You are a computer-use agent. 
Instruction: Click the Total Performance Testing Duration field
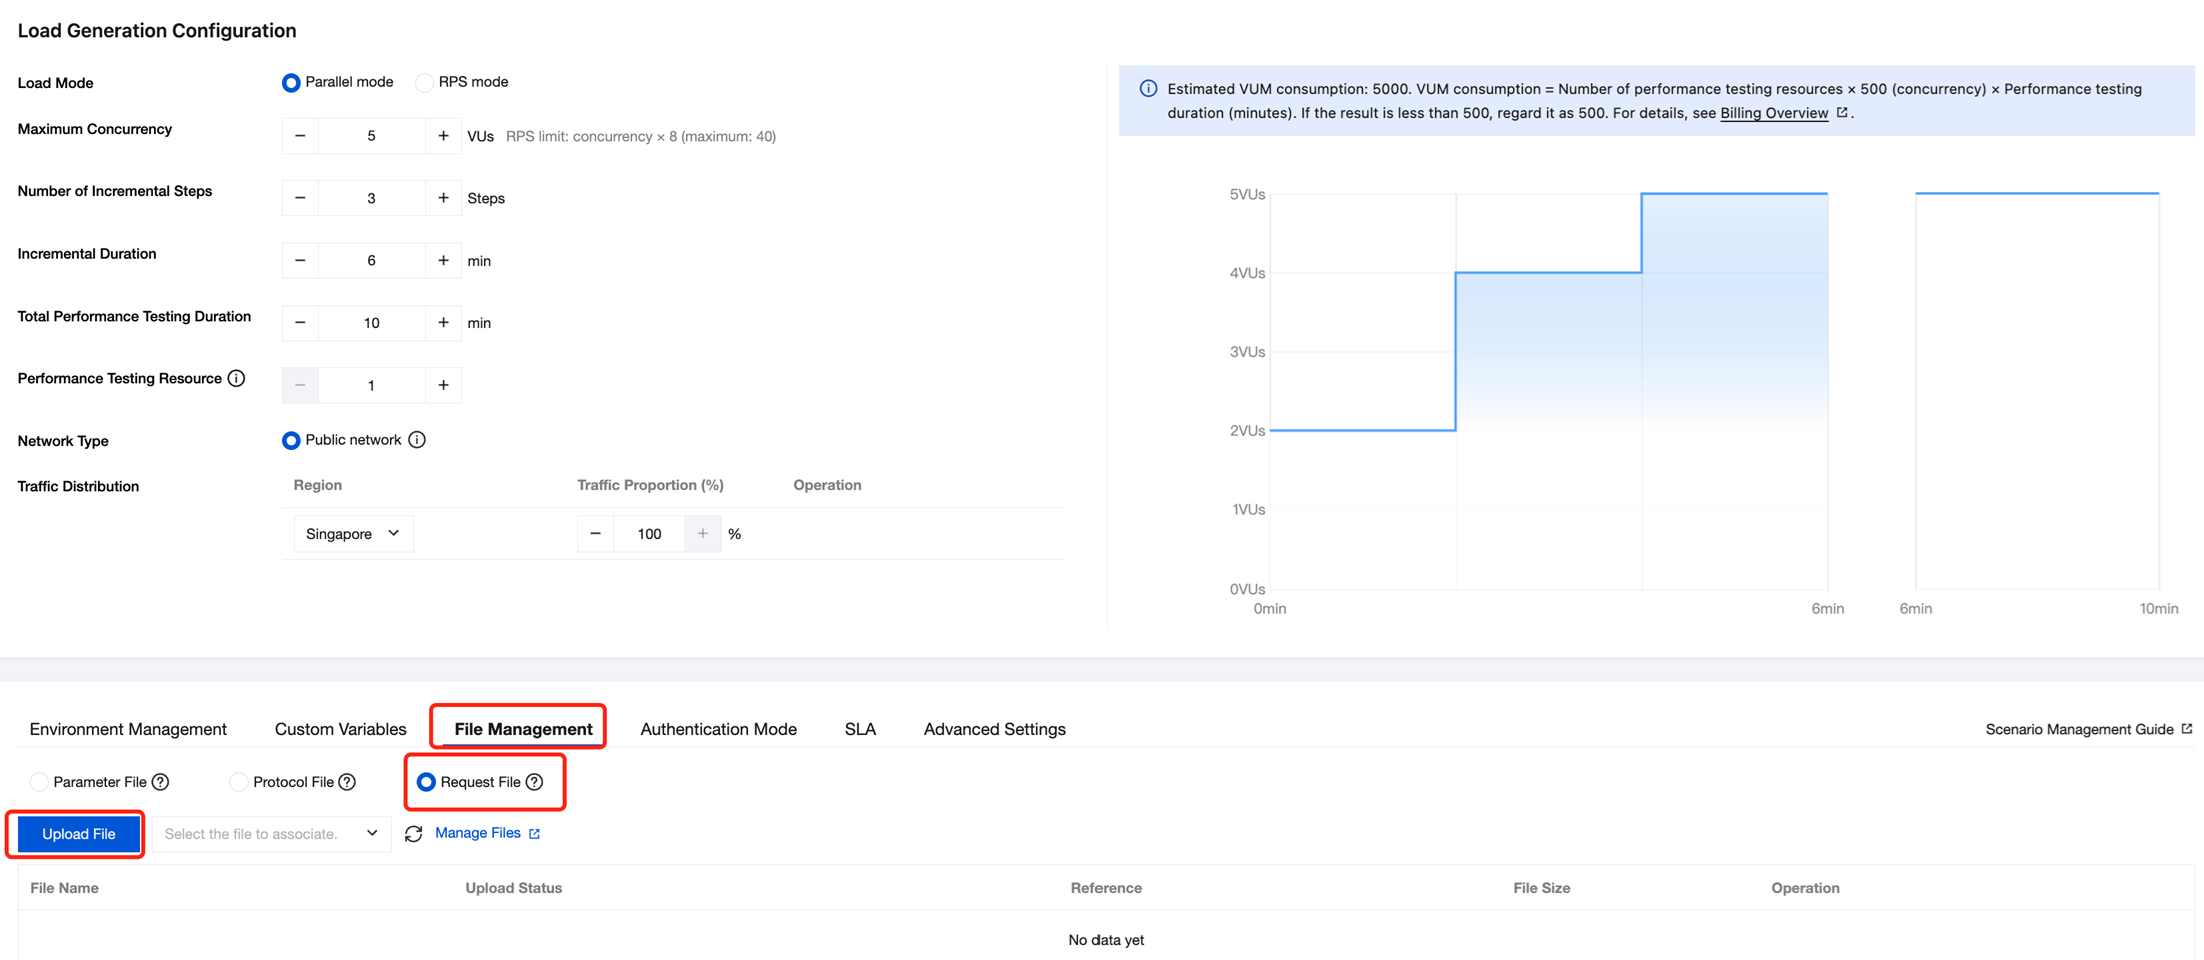point(371,323)
